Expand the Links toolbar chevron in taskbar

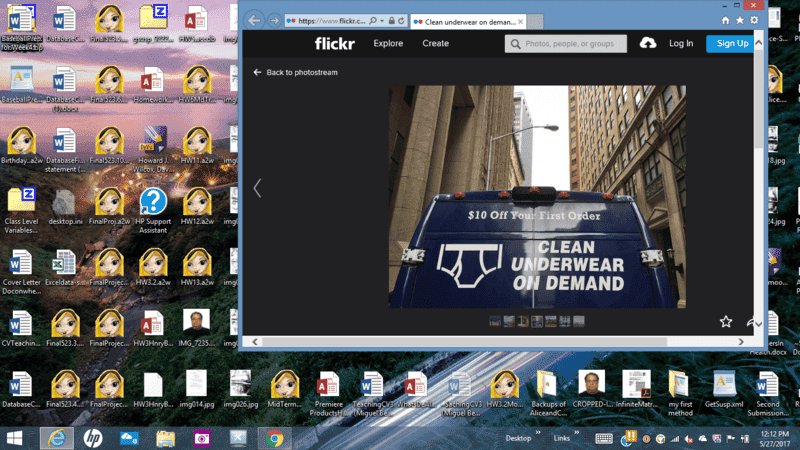(x=577, y=433)
